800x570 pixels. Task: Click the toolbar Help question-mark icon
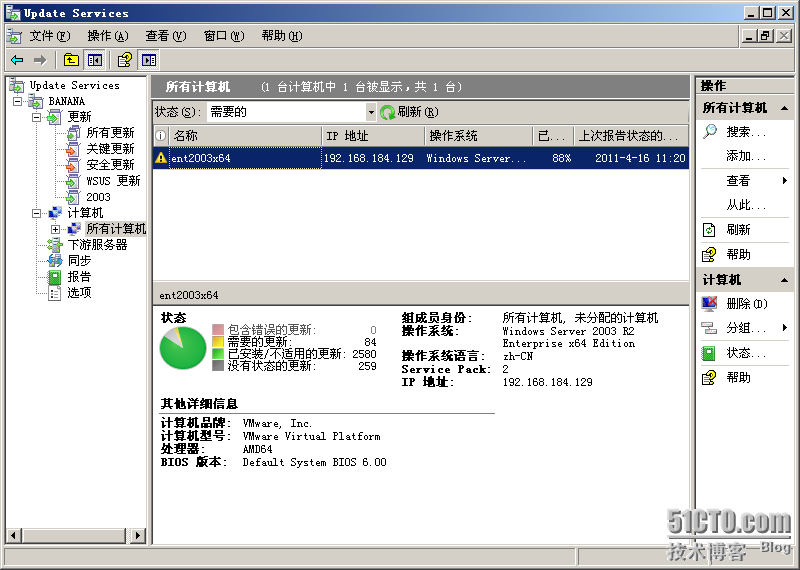click(124, 60)
